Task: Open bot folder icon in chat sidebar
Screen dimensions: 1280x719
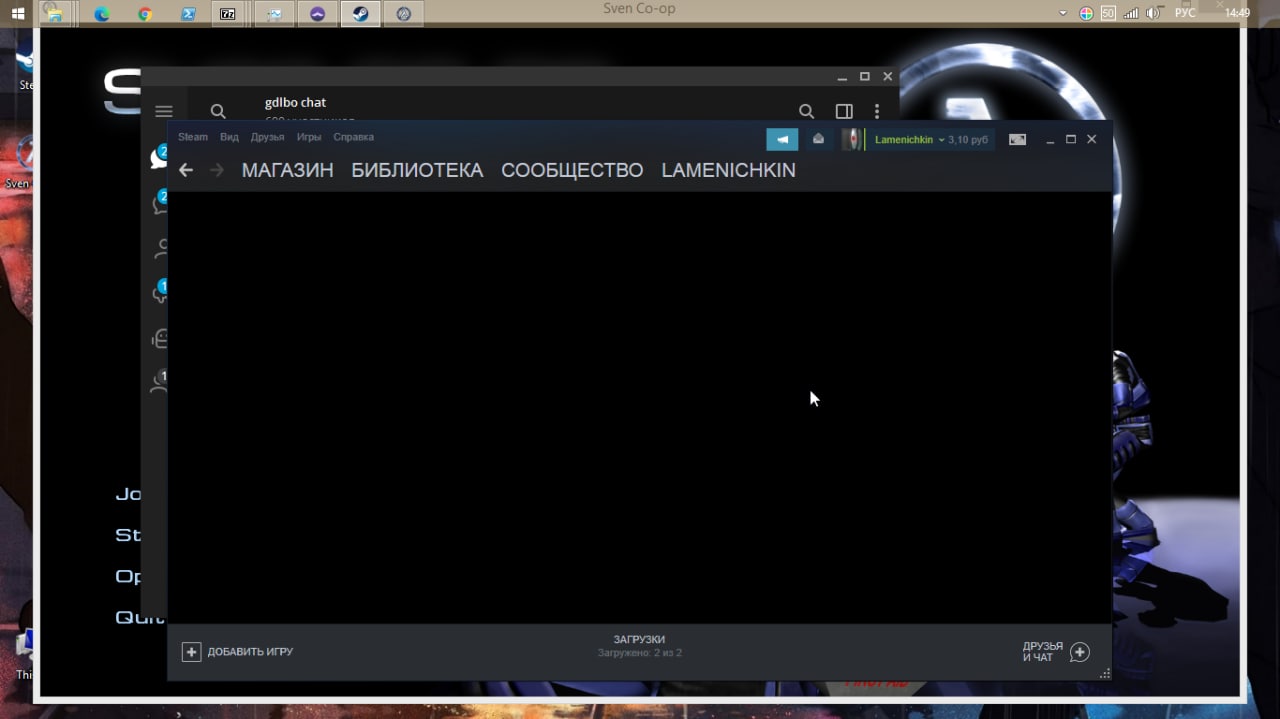Action: [x=159, y=339]
